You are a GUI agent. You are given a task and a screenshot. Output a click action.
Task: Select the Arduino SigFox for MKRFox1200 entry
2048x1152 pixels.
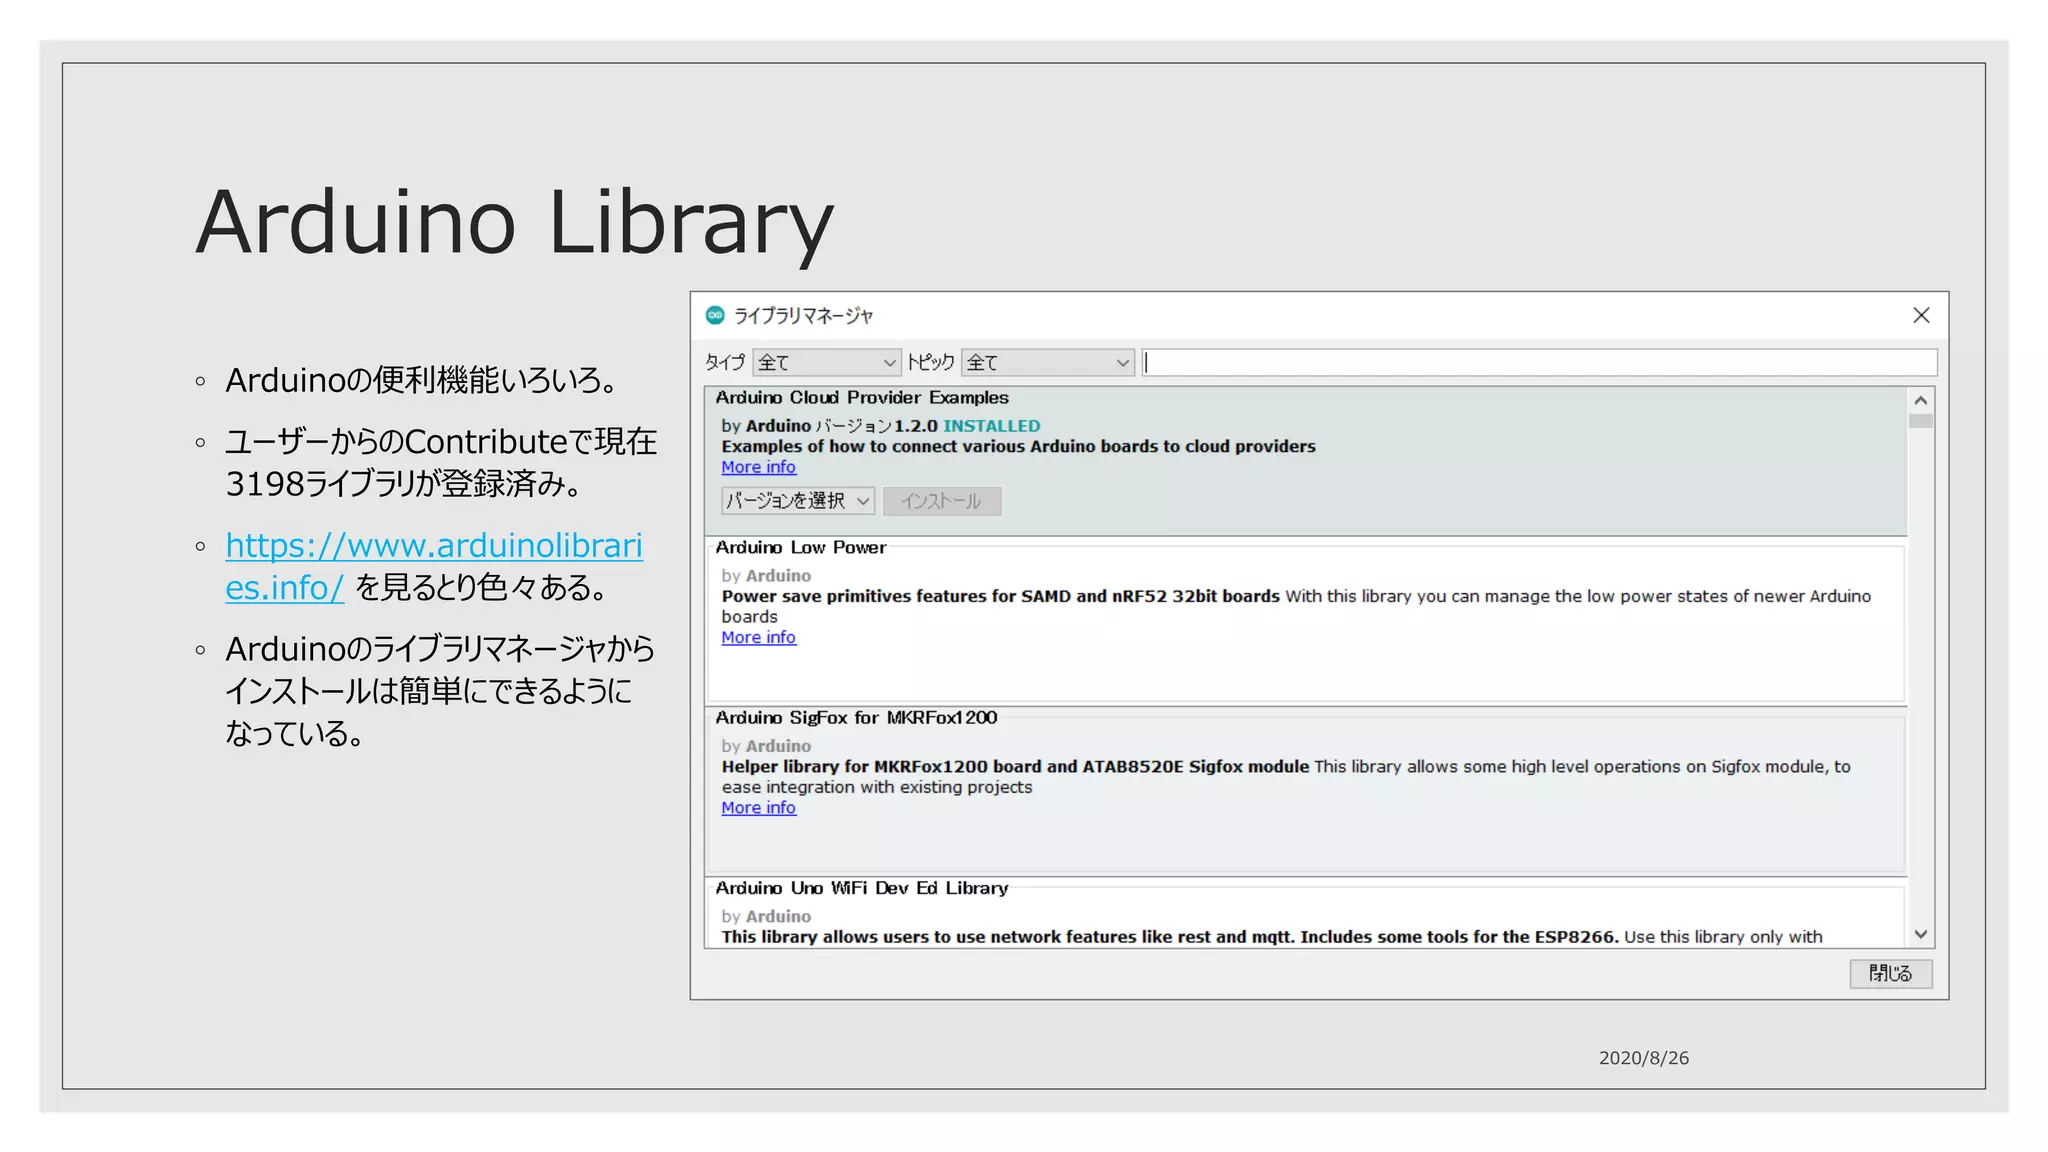[x=1300, y=840]
